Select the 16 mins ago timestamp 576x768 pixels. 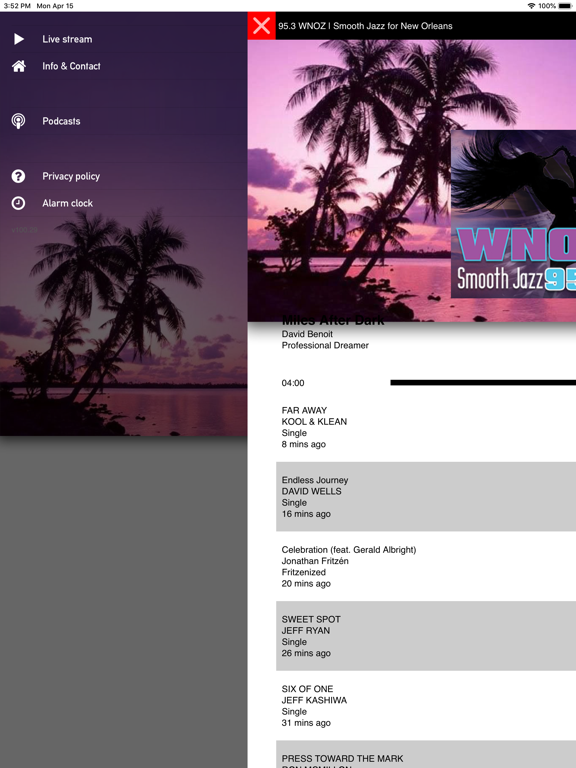306,514
